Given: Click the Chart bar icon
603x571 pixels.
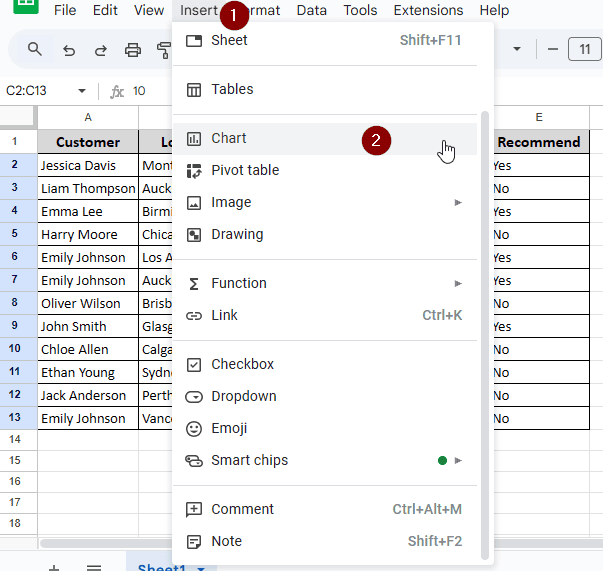Looking at the screenshot, I should pyautogui.click(x=194, y=138).
